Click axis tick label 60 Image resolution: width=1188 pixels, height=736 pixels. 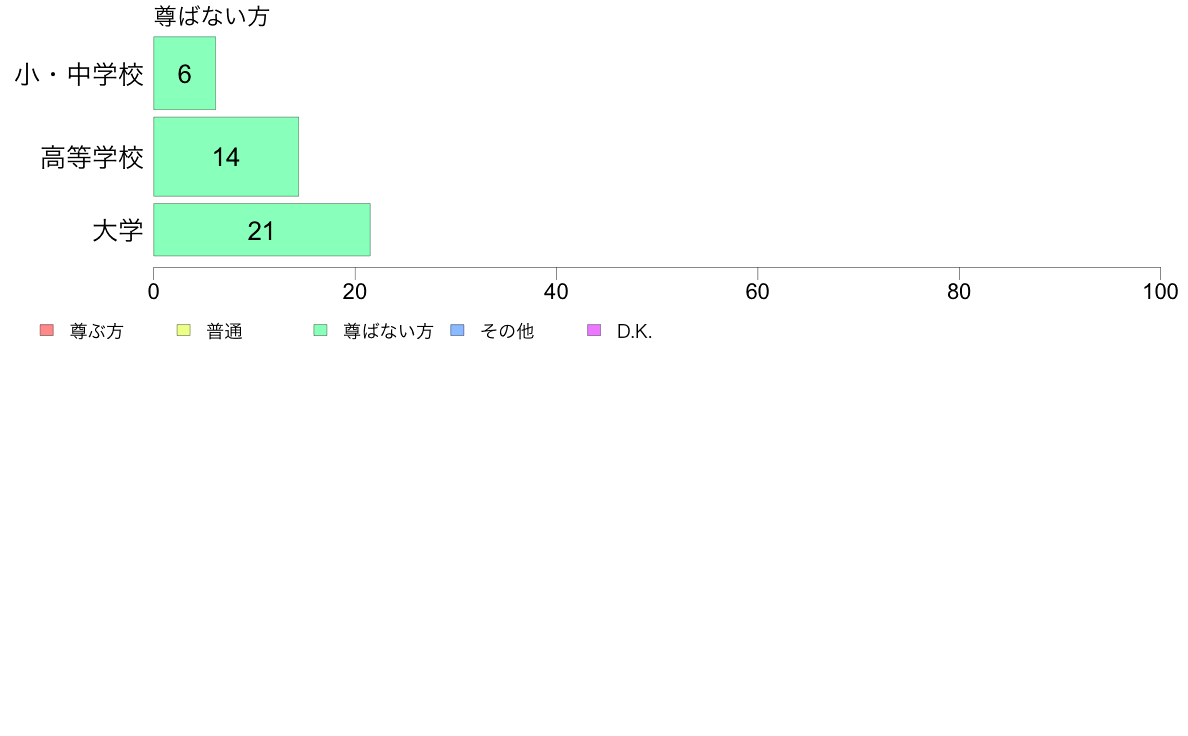[x=757, y=292]
